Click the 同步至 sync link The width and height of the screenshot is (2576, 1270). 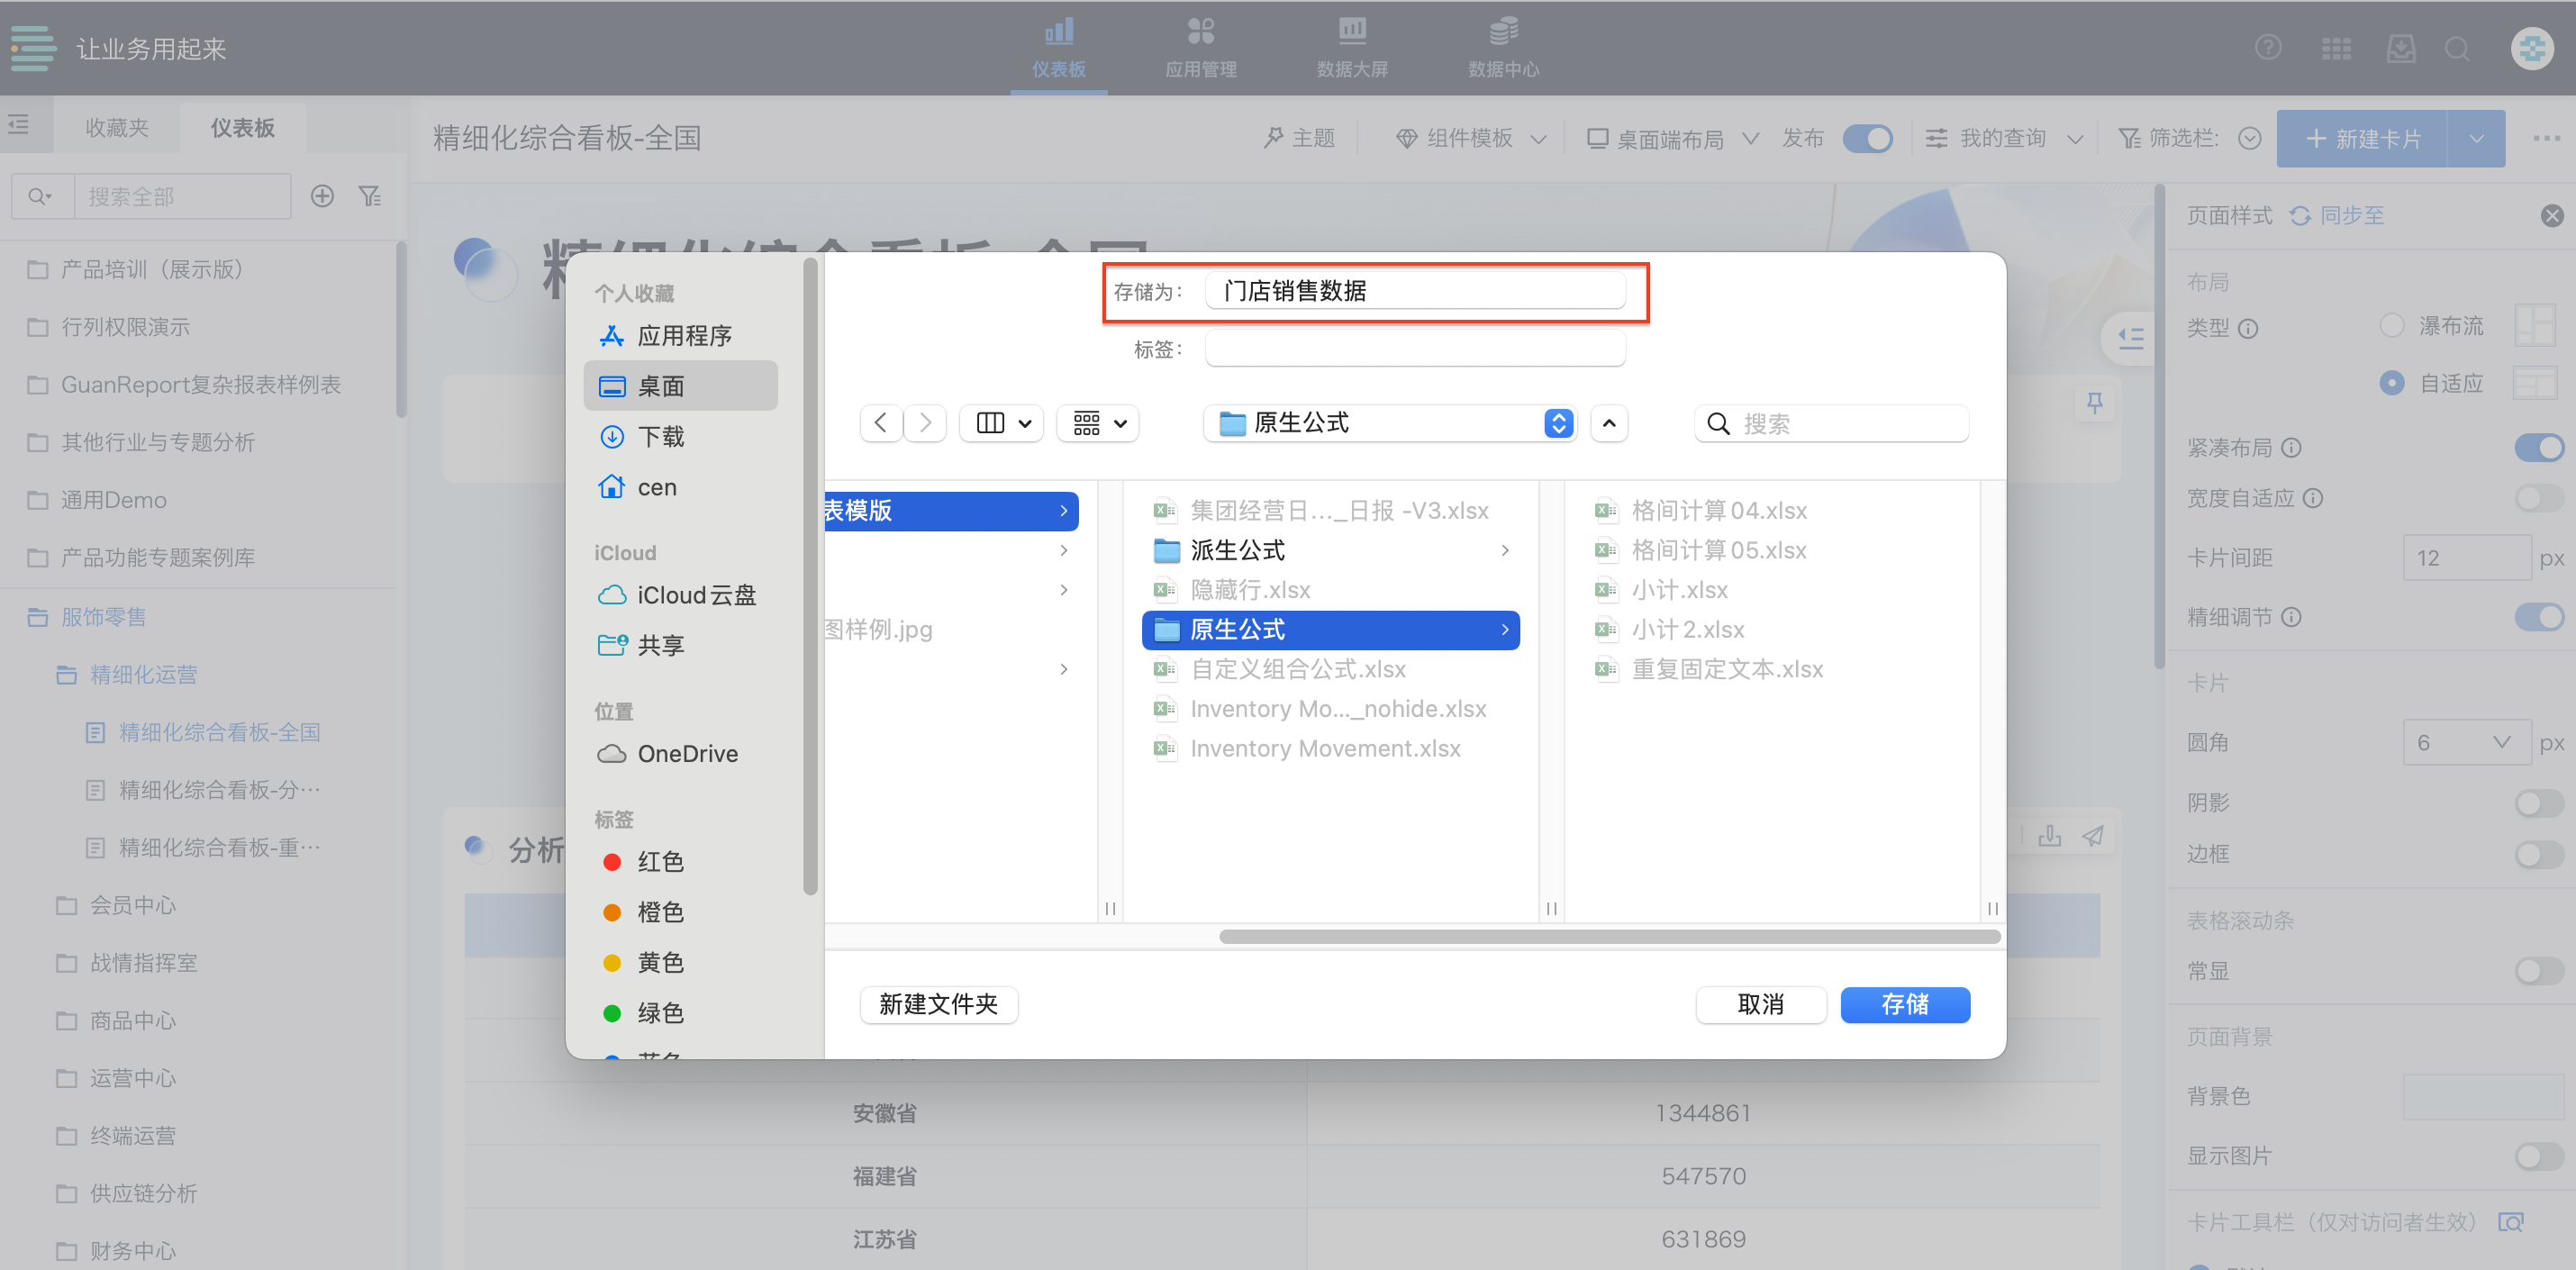click(x=2336, y=215)
